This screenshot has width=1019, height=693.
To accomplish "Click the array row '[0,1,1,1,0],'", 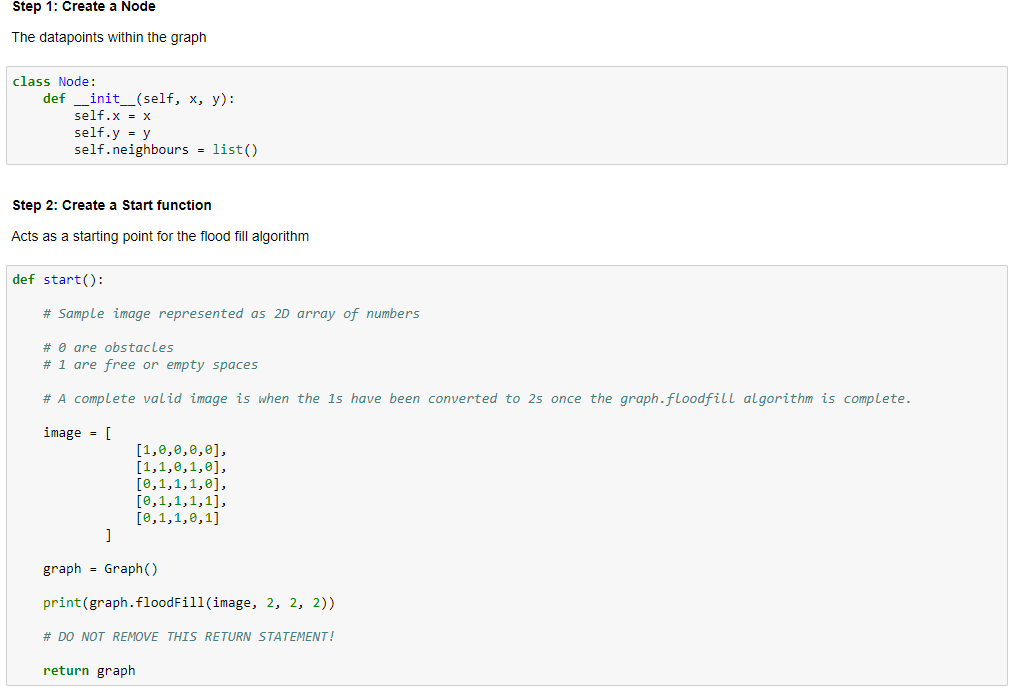I will coord(181,484).
